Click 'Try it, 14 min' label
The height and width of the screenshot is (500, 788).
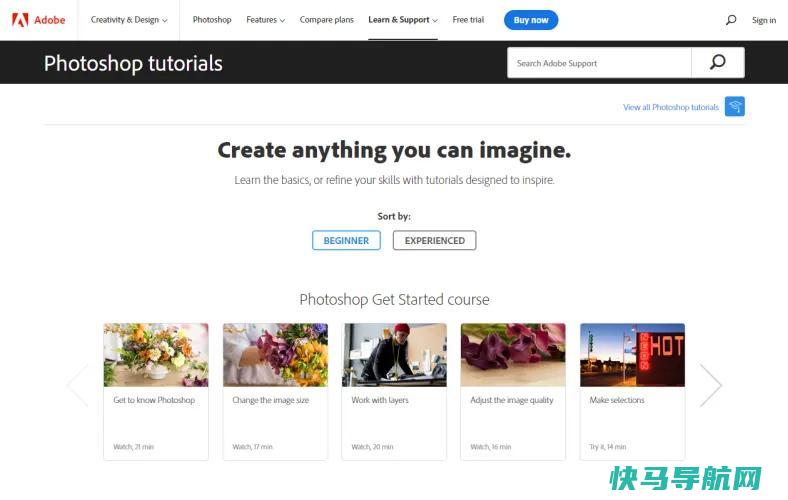608,447
